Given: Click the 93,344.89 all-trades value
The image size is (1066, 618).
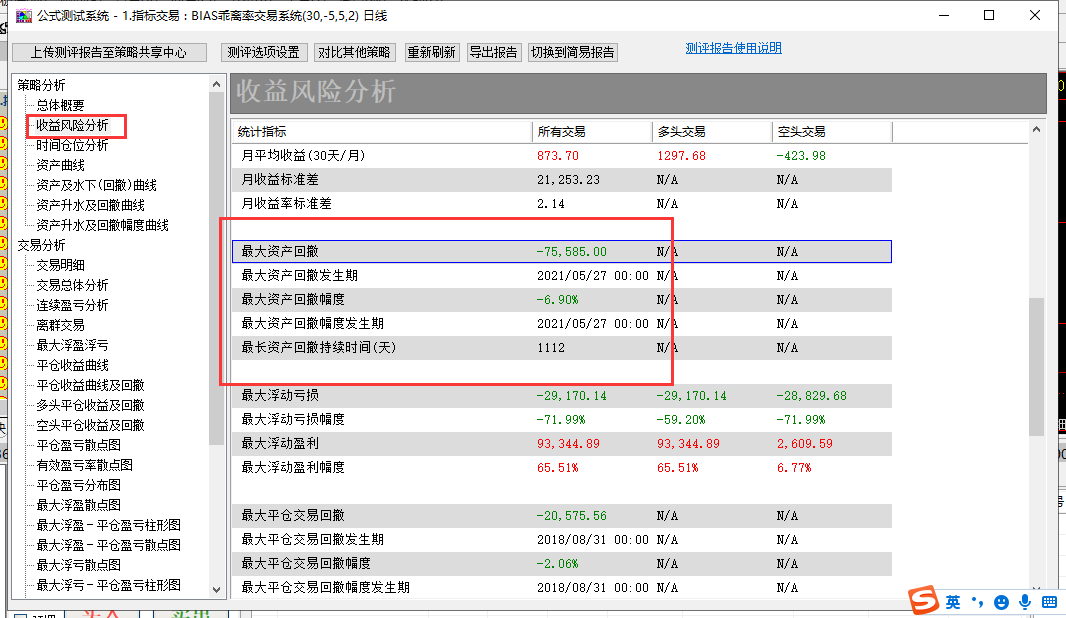Looking at the screenshot, I should 568,444.
